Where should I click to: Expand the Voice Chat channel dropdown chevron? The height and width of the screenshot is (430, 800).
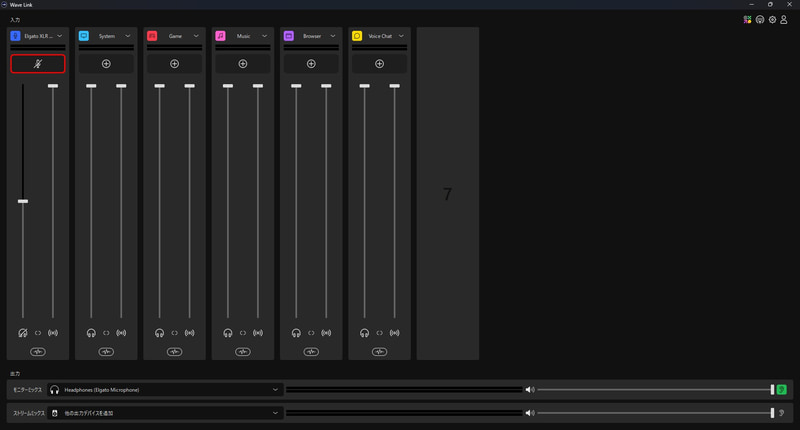(x=402, y=36)
